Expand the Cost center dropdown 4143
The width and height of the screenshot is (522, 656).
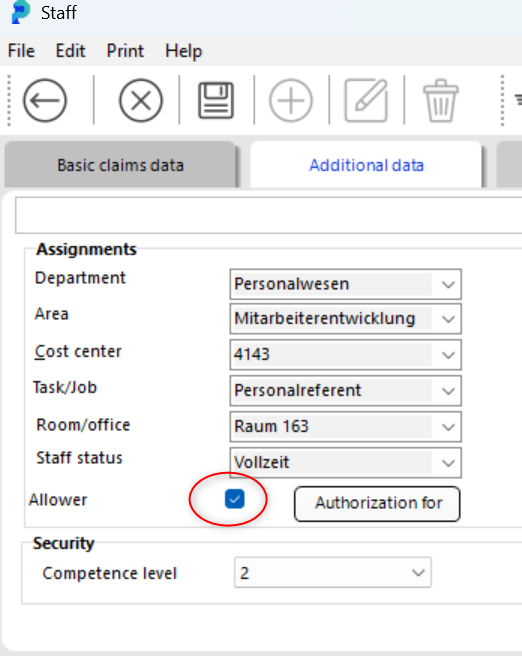coord(345,355)
